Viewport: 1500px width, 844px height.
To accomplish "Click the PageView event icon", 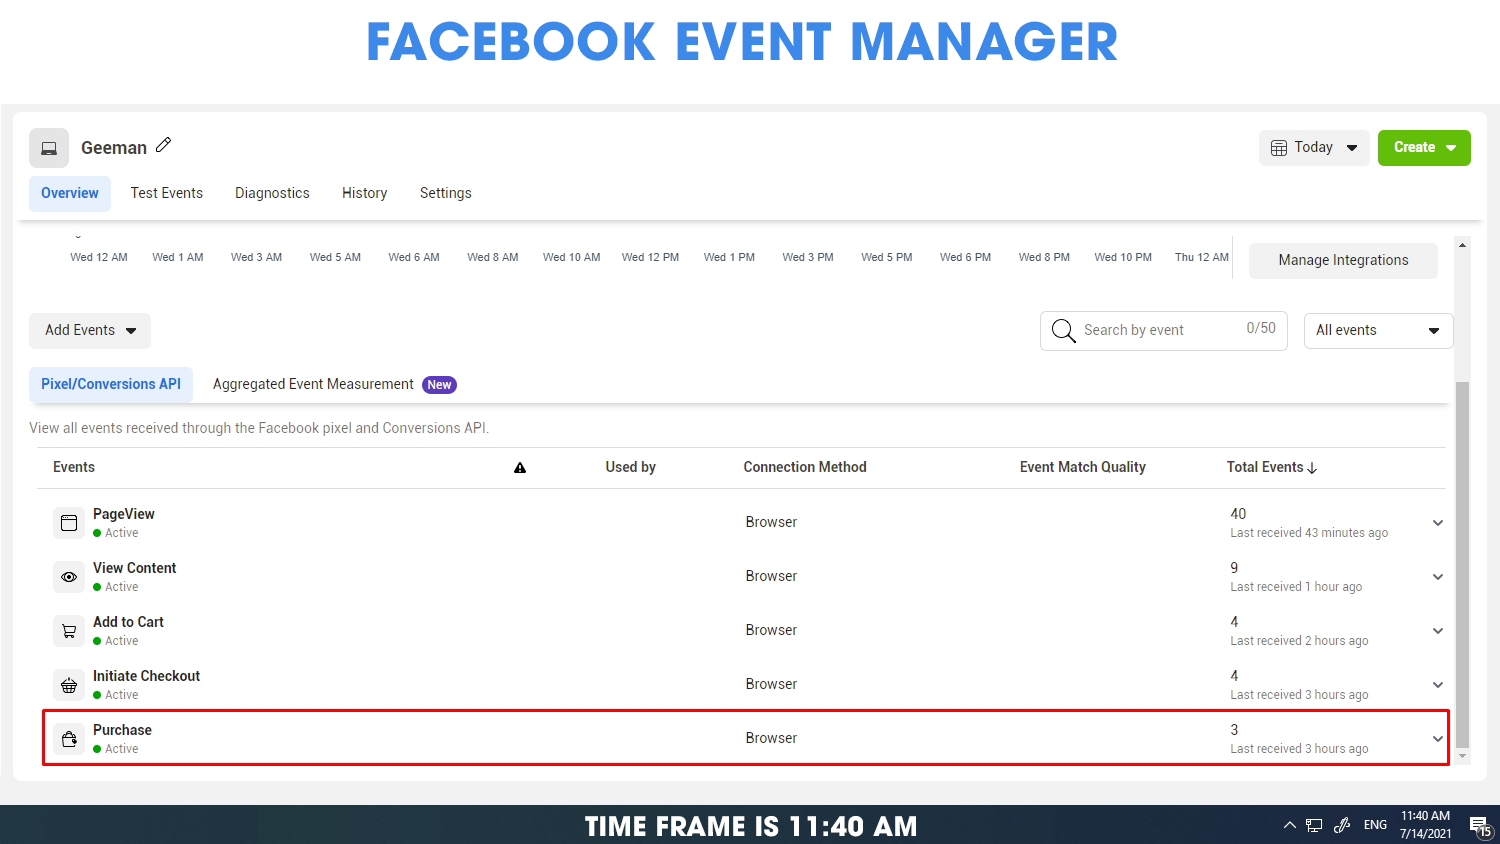I will pos(69,523).
